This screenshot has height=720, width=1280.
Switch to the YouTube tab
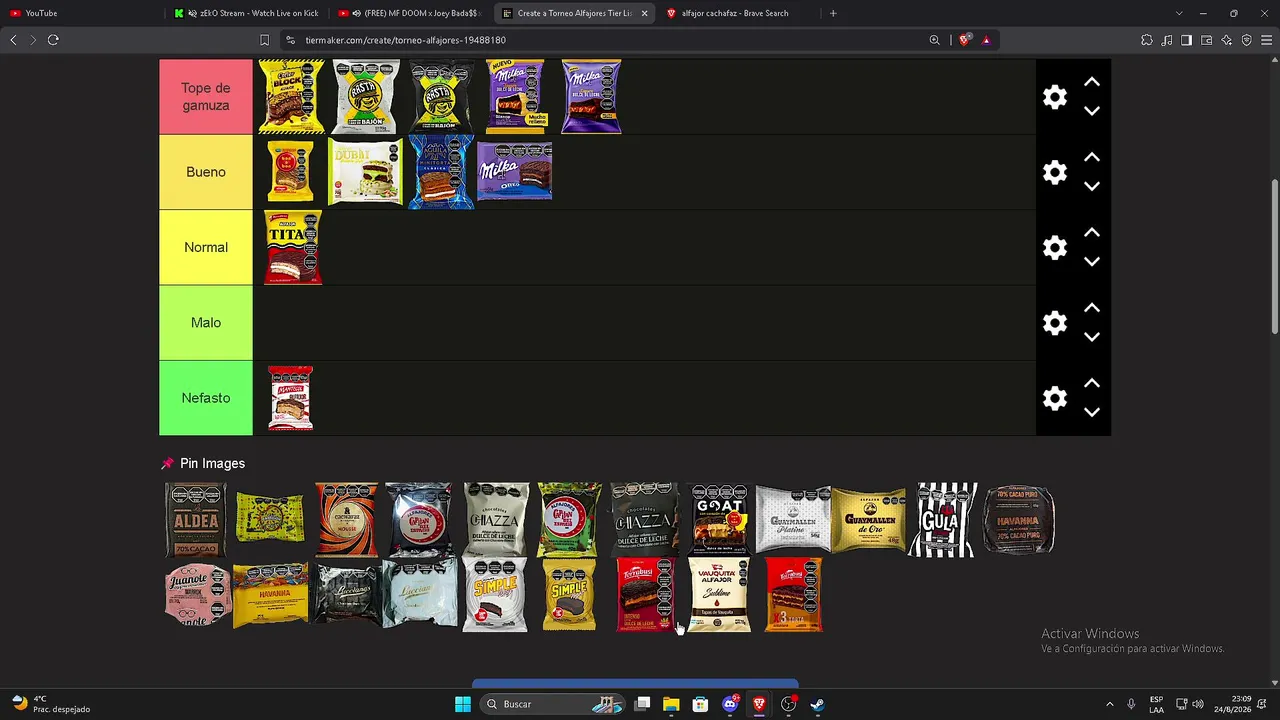click(80, 13)
